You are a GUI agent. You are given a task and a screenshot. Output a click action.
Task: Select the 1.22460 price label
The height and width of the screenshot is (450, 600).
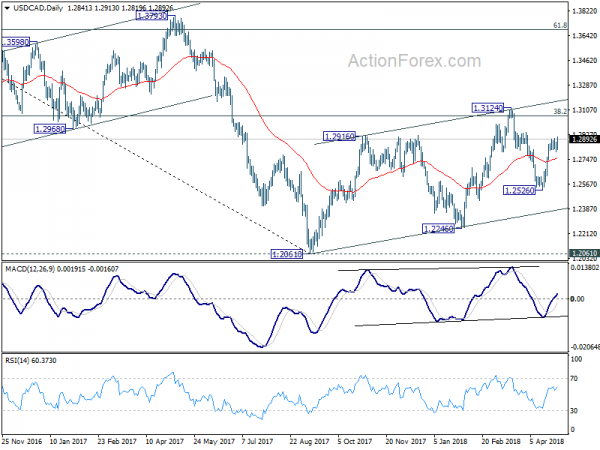(x=438, y=229)
